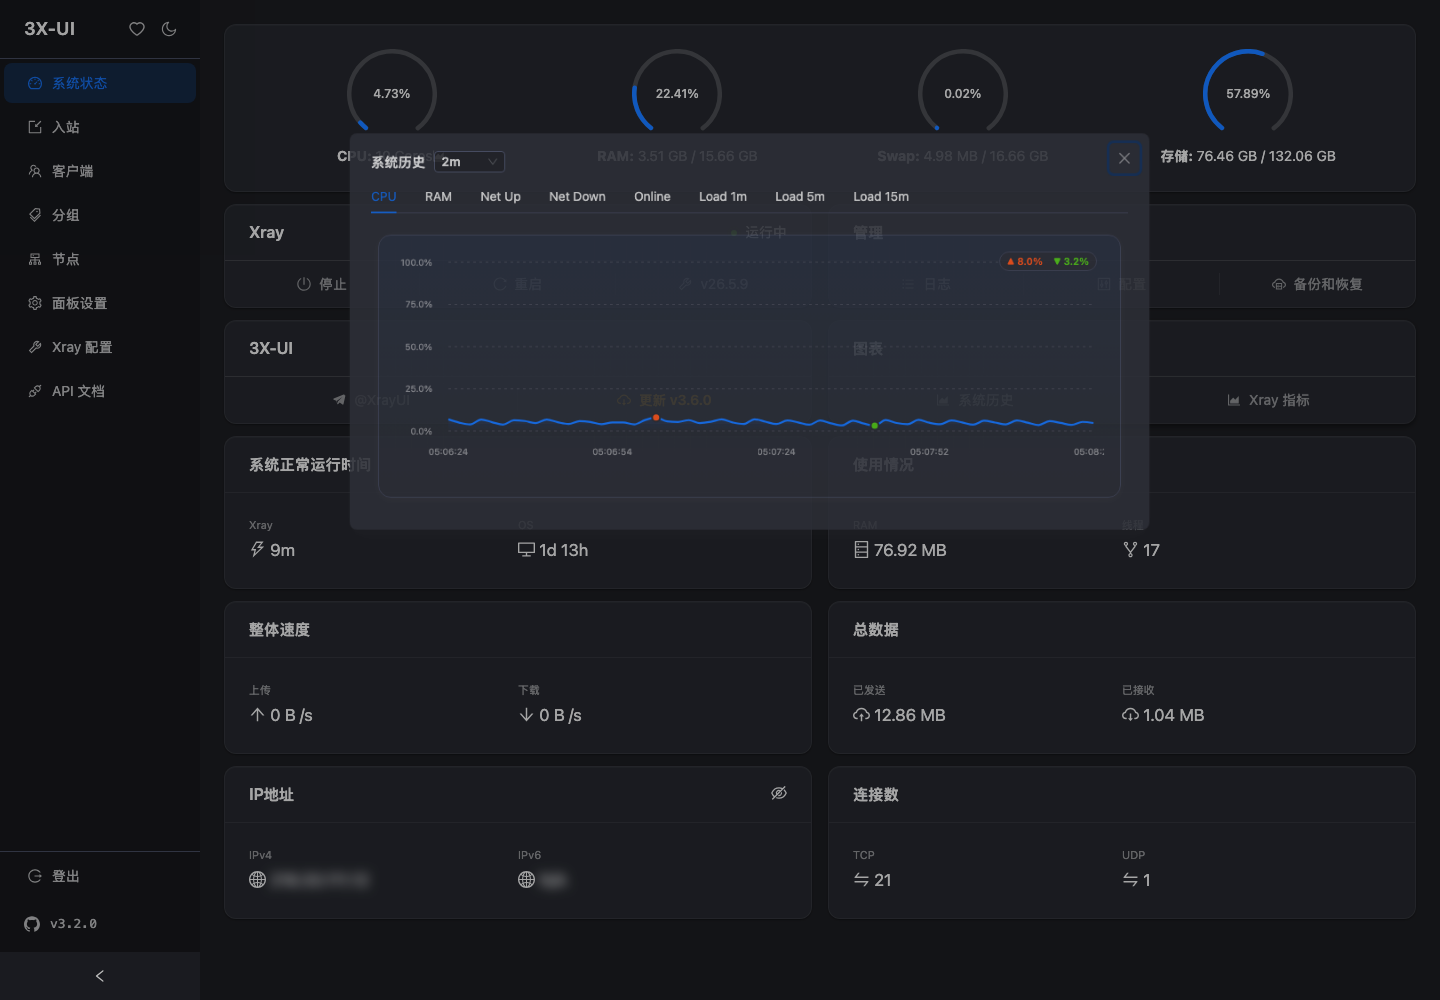This screenshot has width=1440, height=1000.
Task: Click the 下载 download speed arrow icon
Action: pos(526,715)
